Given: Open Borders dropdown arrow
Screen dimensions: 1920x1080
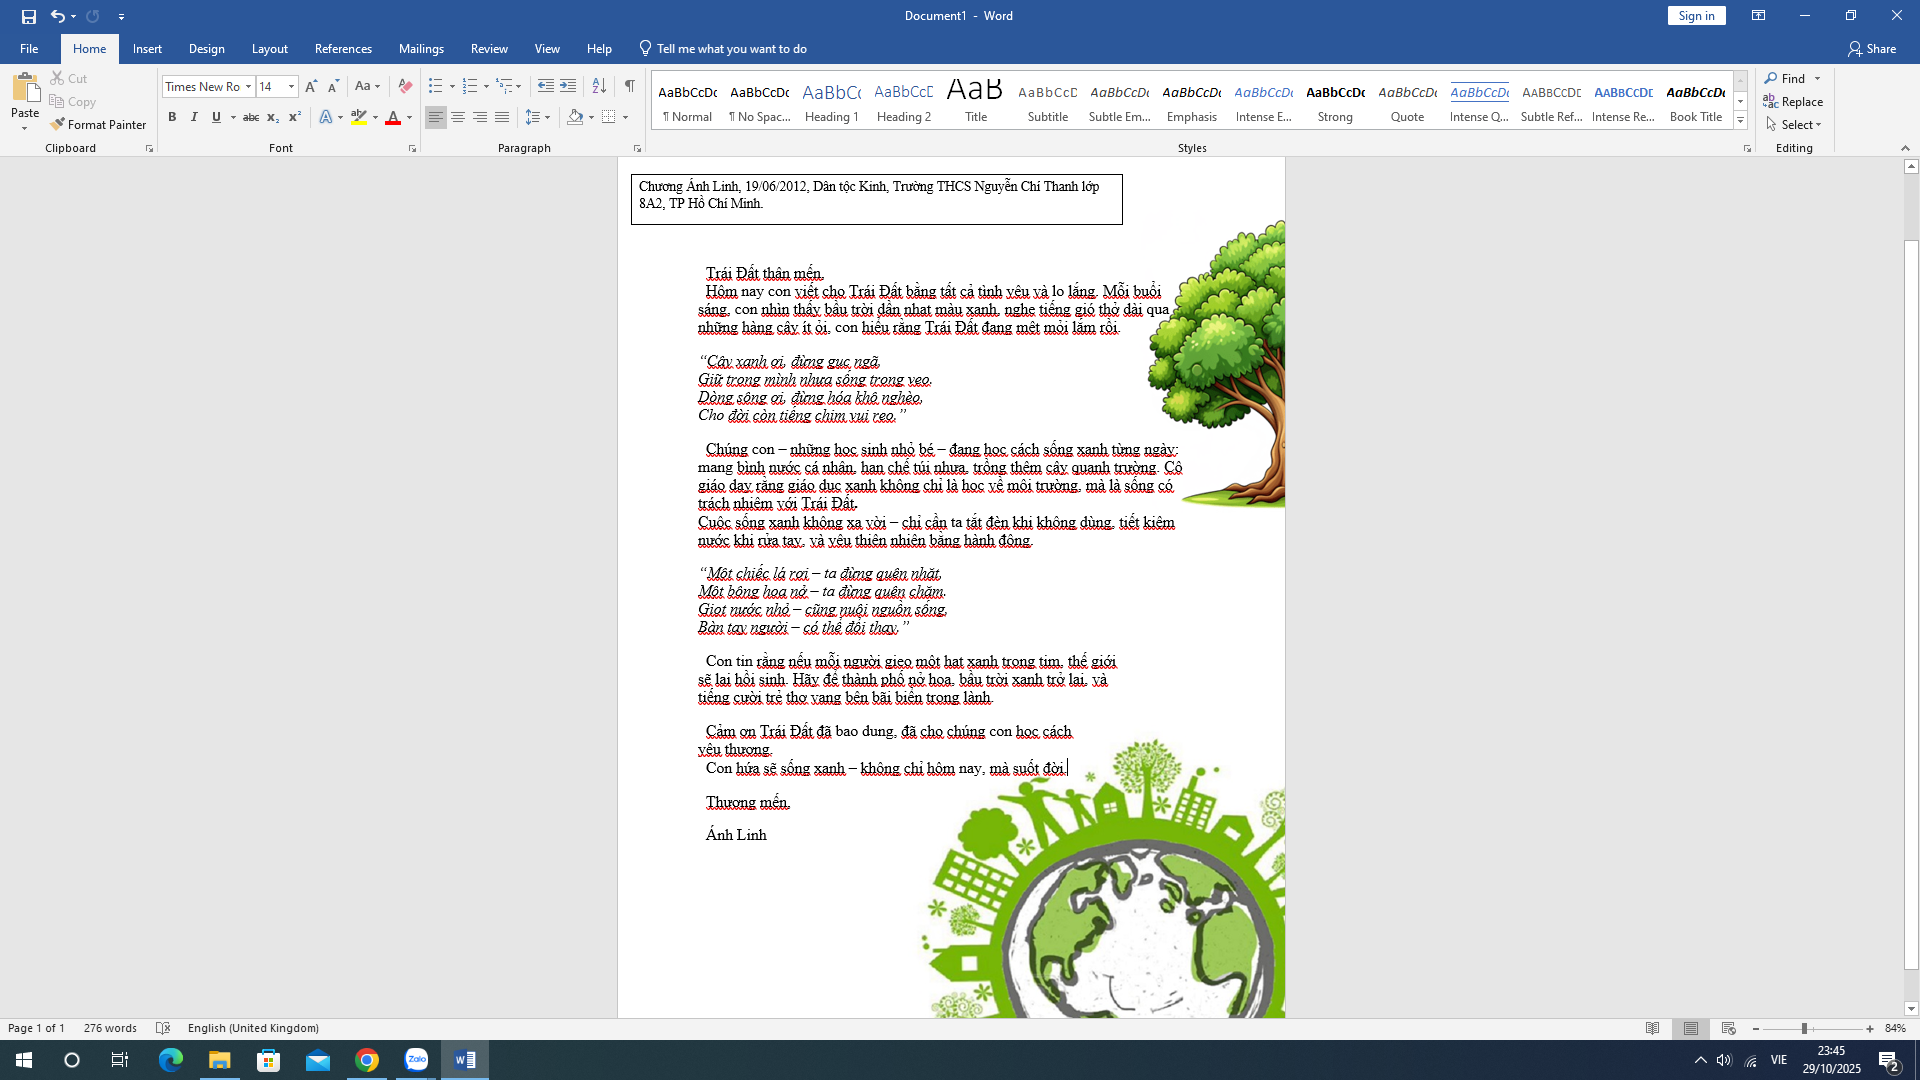Looking at the screenshot, I should coord(625,117).
